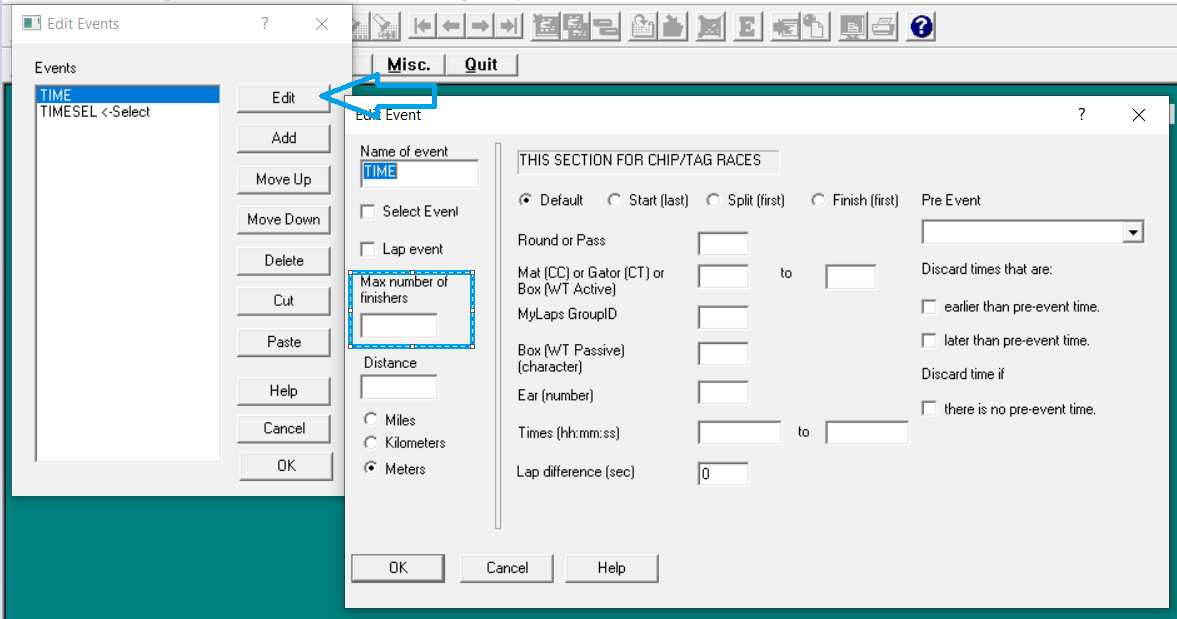1177x619 pixels.
Task: Choose Meters as distance unit
Action: click(x=371, y=468)
